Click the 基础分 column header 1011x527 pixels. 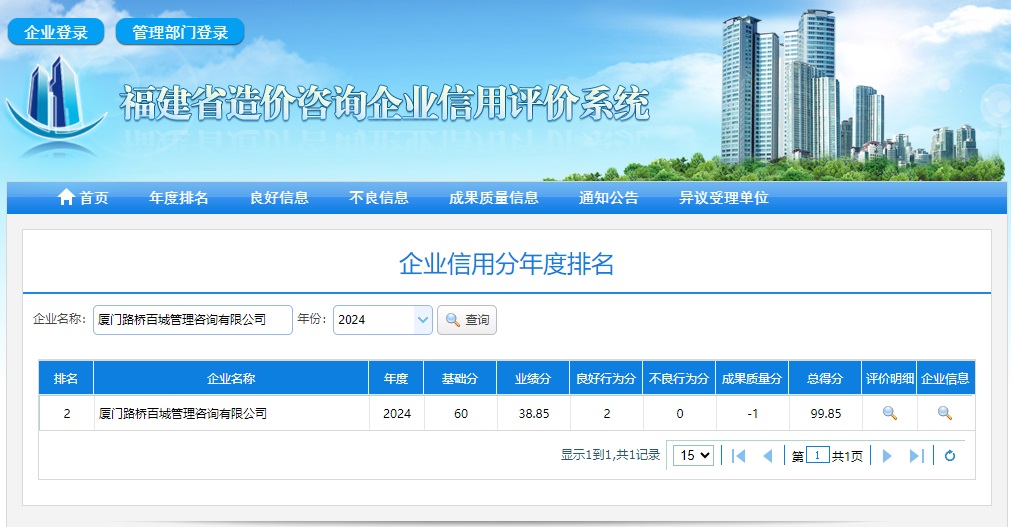click(460, 378)
